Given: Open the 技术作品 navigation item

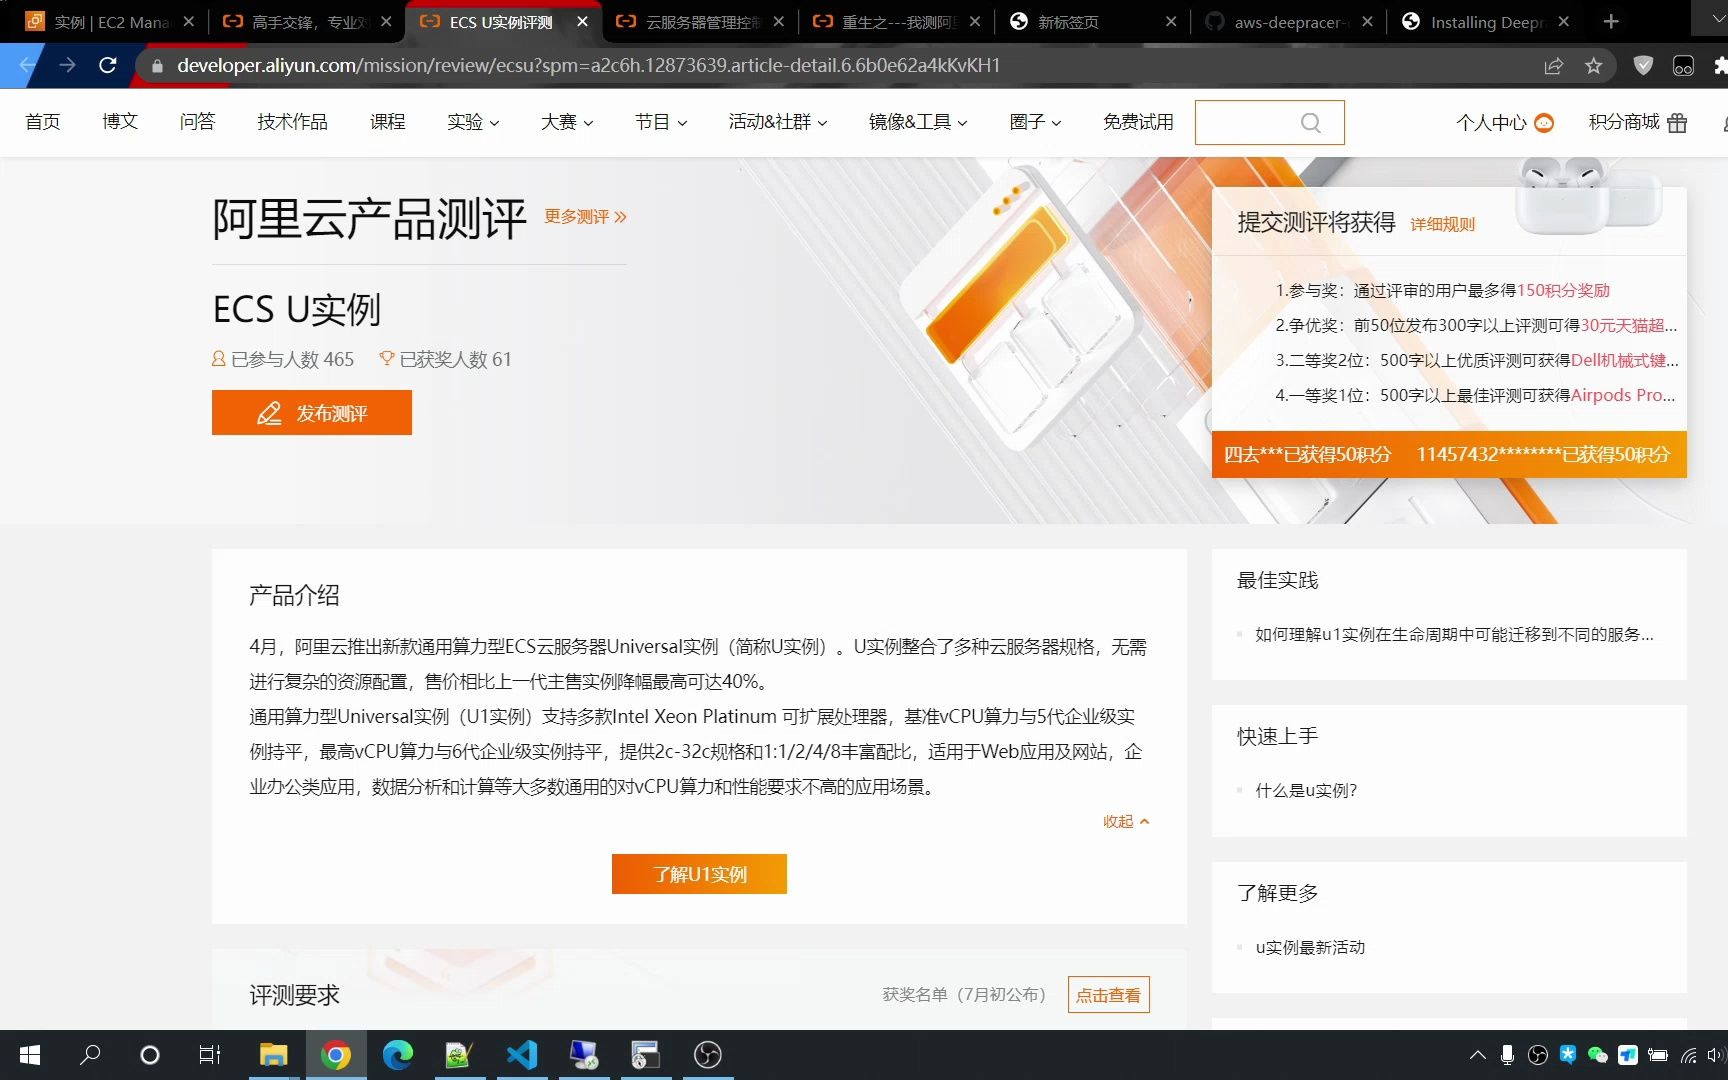Looking at the screenshot, I should (x=292, y=122).
